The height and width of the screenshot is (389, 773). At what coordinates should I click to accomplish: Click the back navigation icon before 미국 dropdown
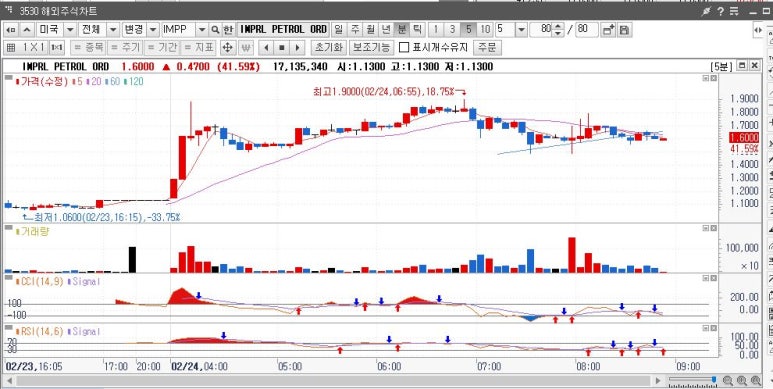click(x=12, y=30)
